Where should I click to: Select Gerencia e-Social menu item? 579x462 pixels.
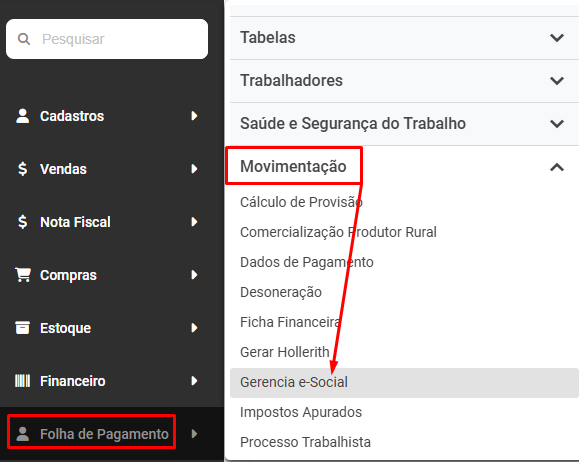404,383
